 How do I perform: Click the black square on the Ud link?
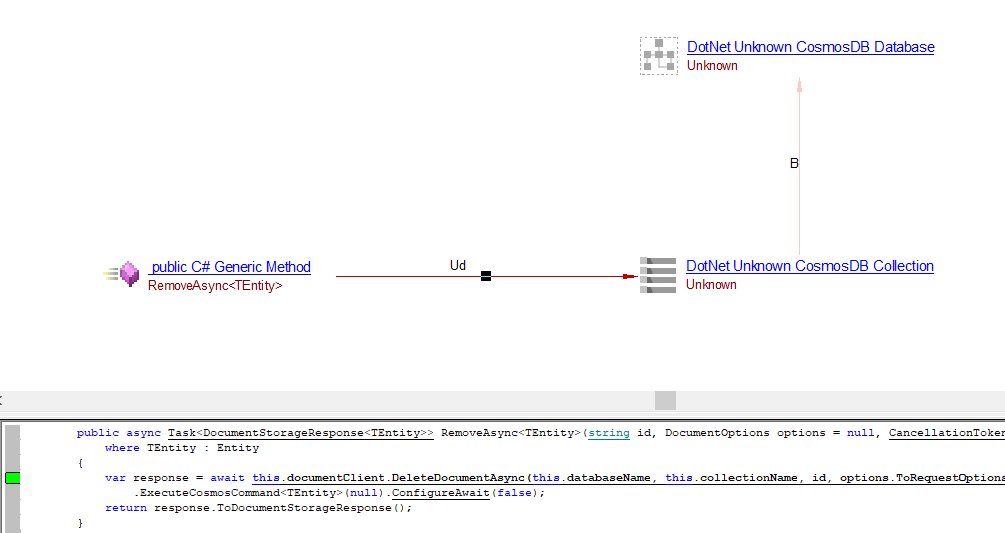tap(486, 276)
